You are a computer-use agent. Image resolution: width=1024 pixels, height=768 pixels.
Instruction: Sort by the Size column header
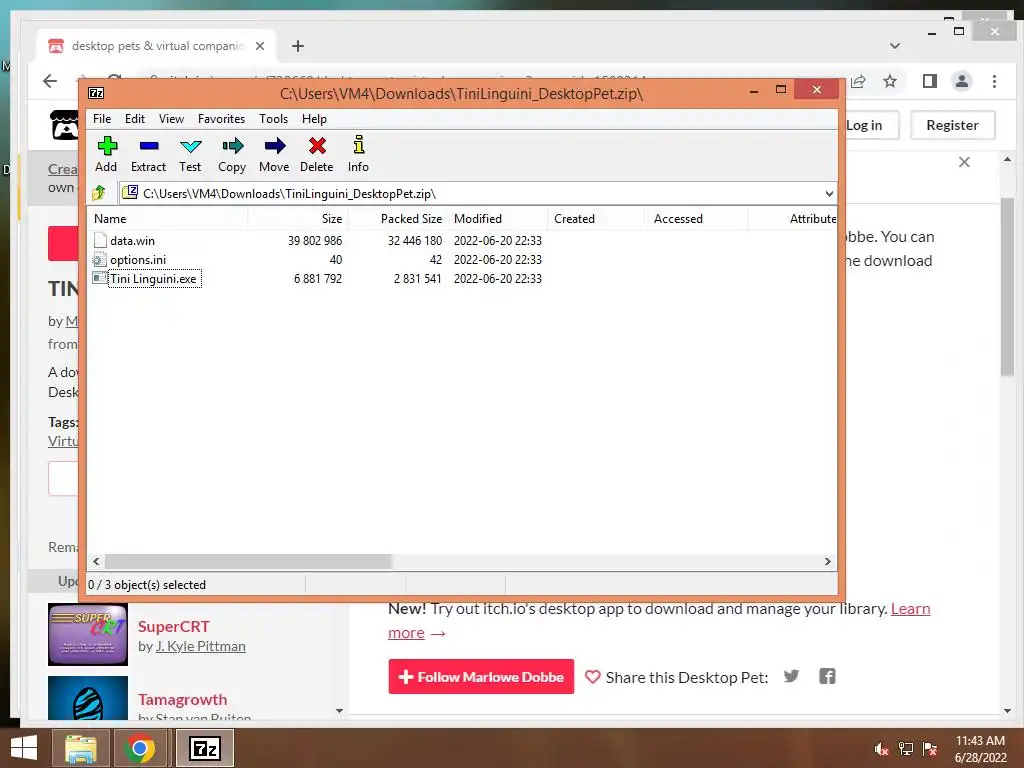(298, 219)
